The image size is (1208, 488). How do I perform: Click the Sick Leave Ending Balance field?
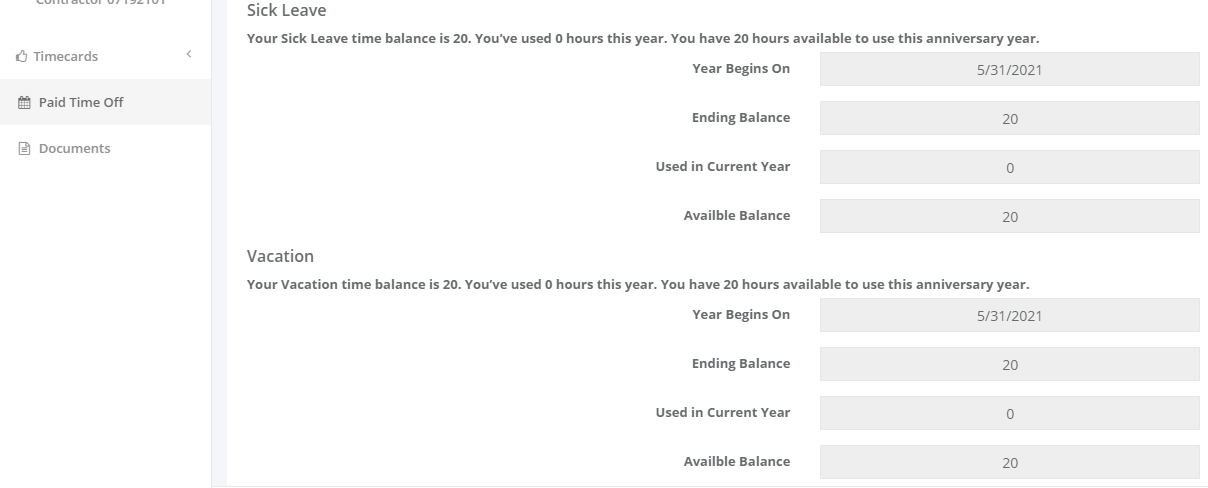click(x=1009, y=118)
